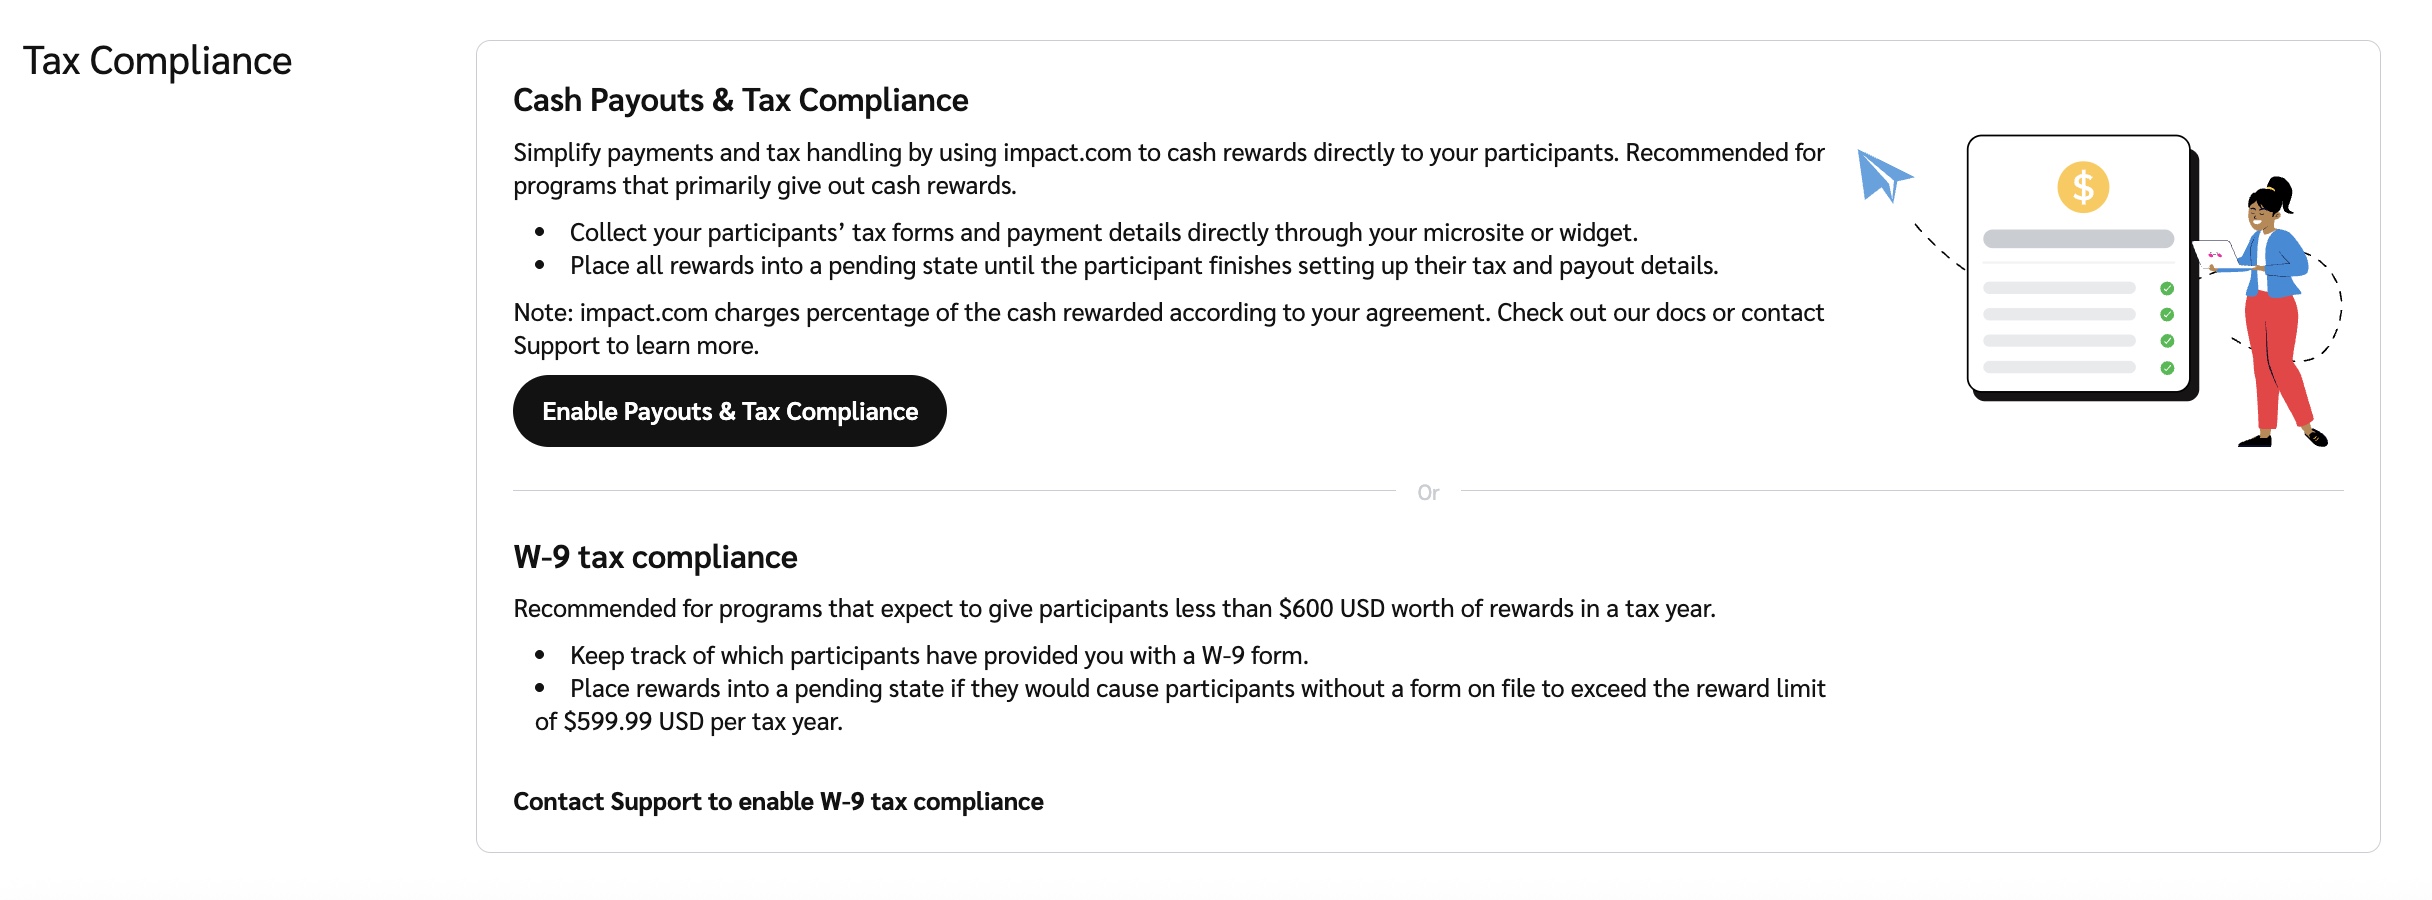Click the Tax Compliance page title

[157, 61]
